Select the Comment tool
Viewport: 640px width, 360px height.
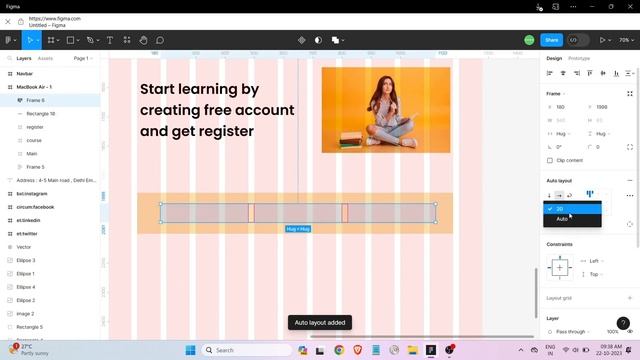(x=160, y=40)
